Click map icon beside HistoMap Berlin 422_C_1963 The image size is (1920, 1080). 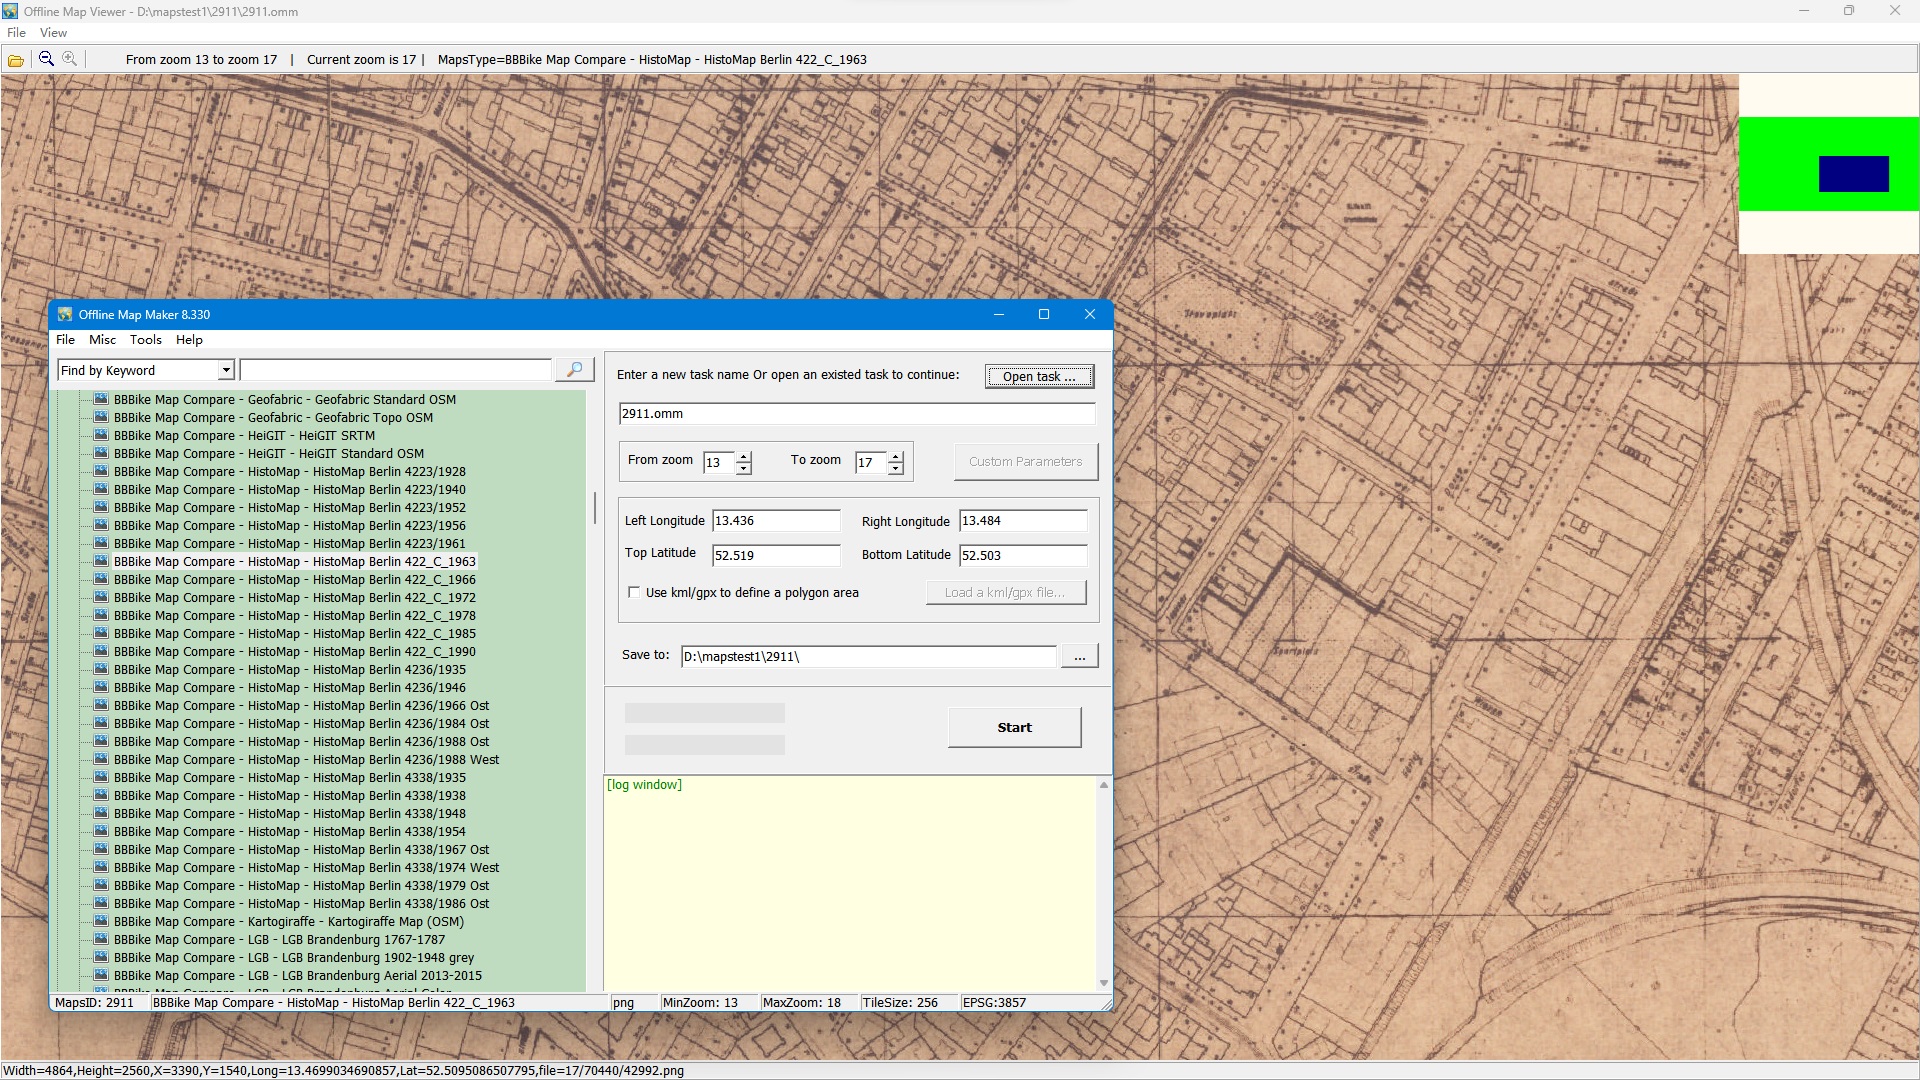pos(101,561)
